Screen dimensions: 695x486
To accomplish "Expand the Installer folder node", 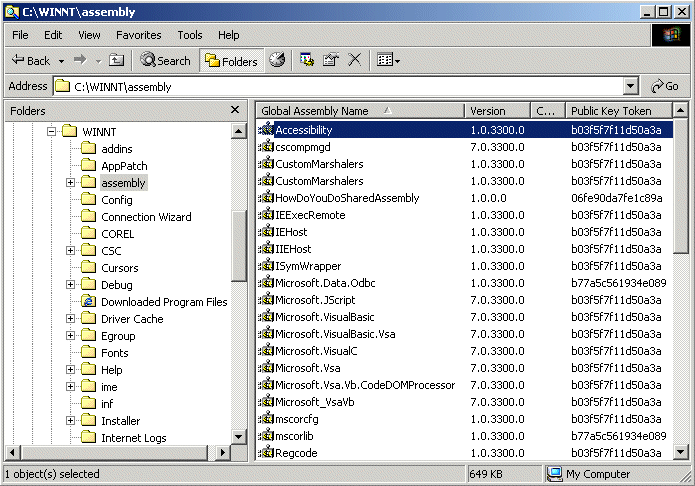I will [70, 420].
